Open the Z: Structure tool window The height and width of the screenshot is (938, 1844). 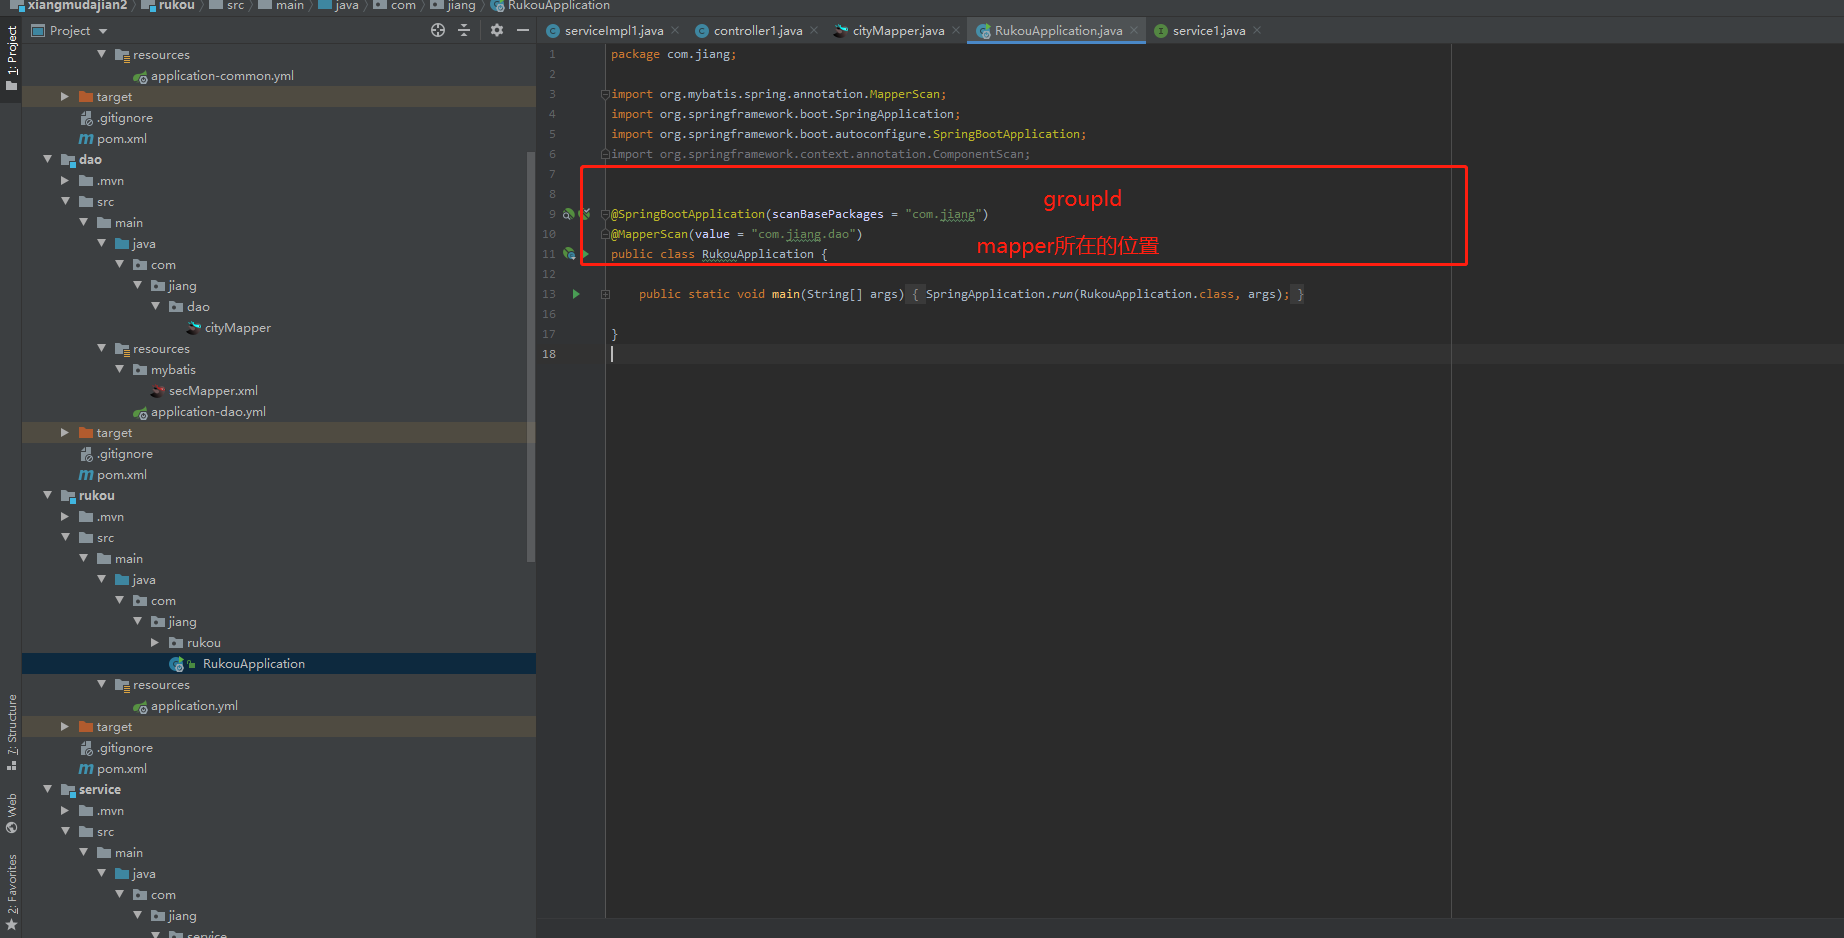11,732
